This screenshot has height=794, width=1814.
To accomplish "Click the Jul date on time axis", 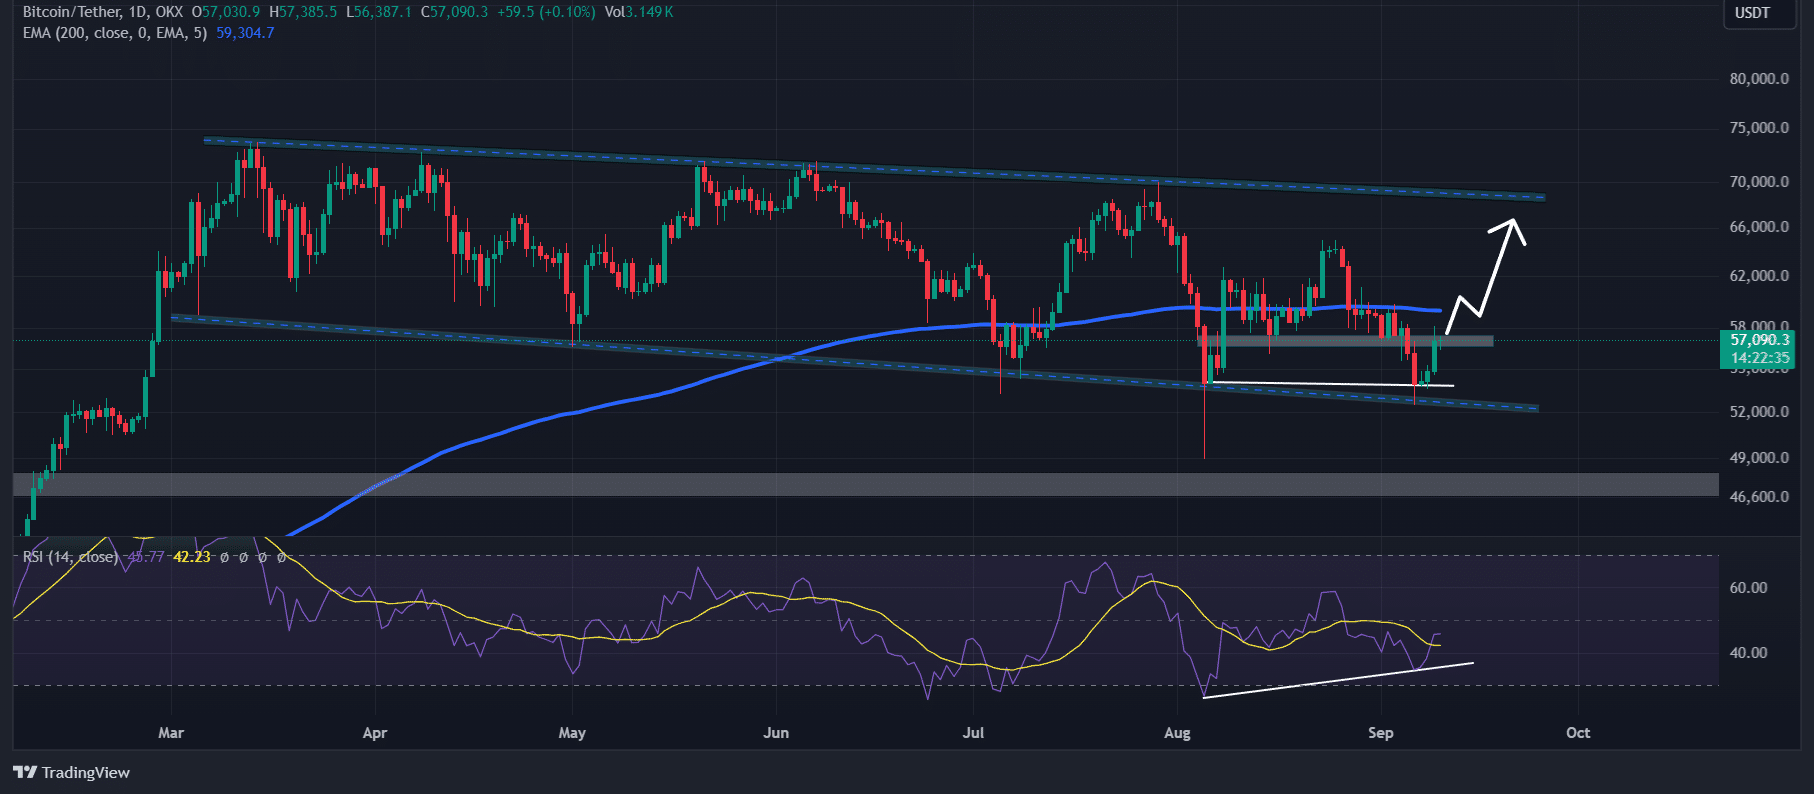I will pos(973,733).
